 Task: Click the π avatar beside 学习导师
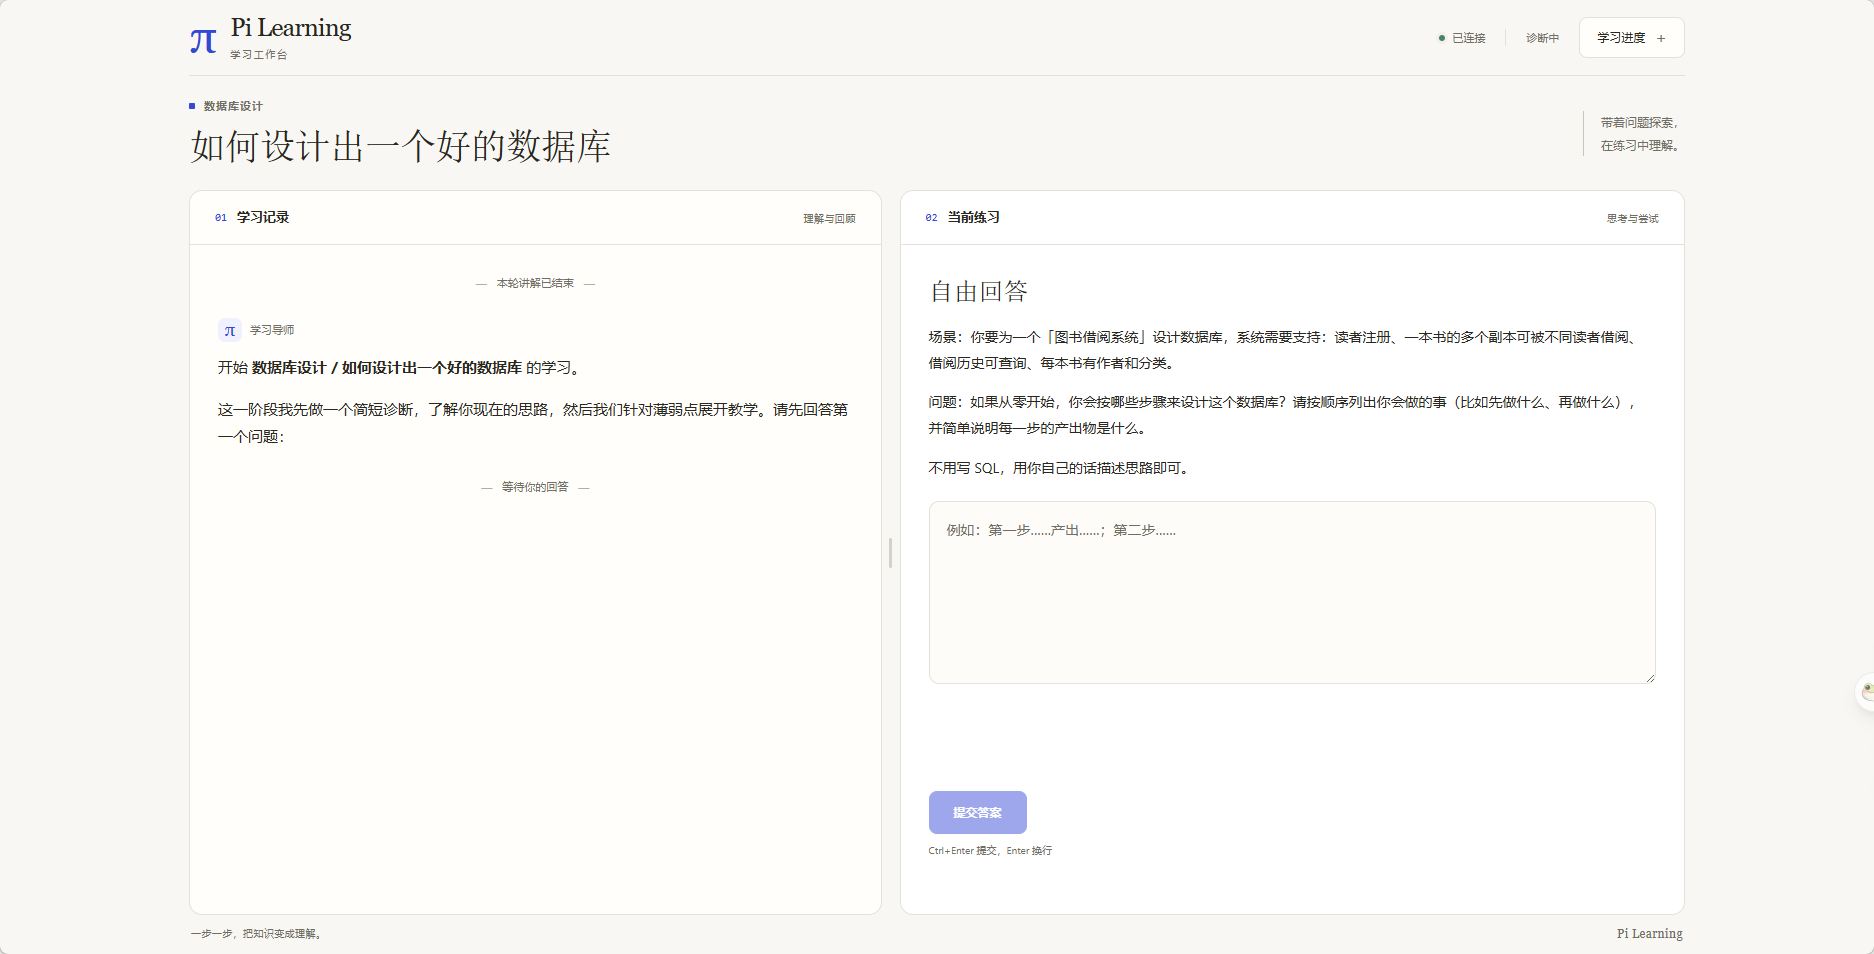230,330
